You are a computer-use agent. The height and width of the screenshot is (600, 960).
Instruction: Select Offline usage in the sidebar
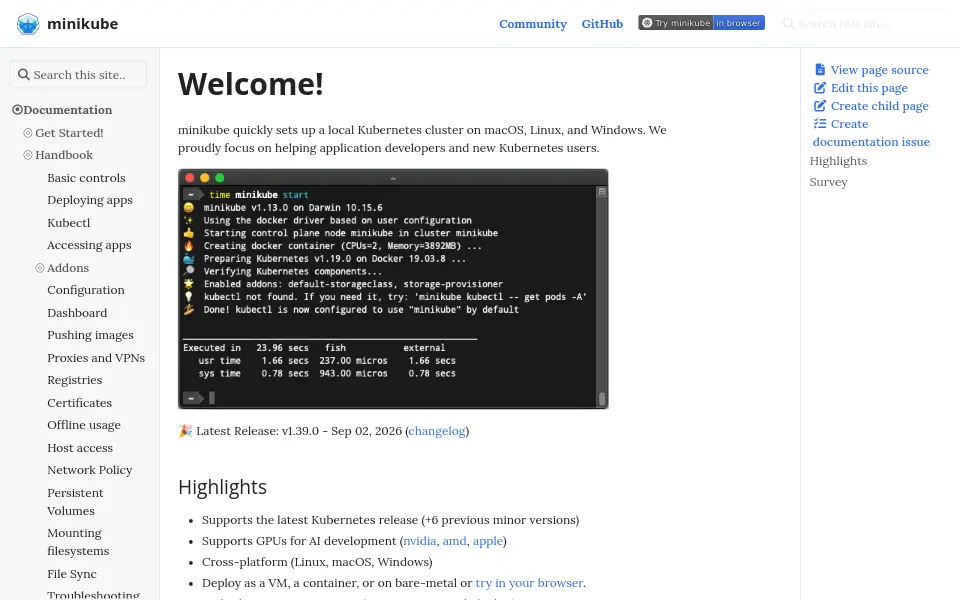[x=84, y=425]
